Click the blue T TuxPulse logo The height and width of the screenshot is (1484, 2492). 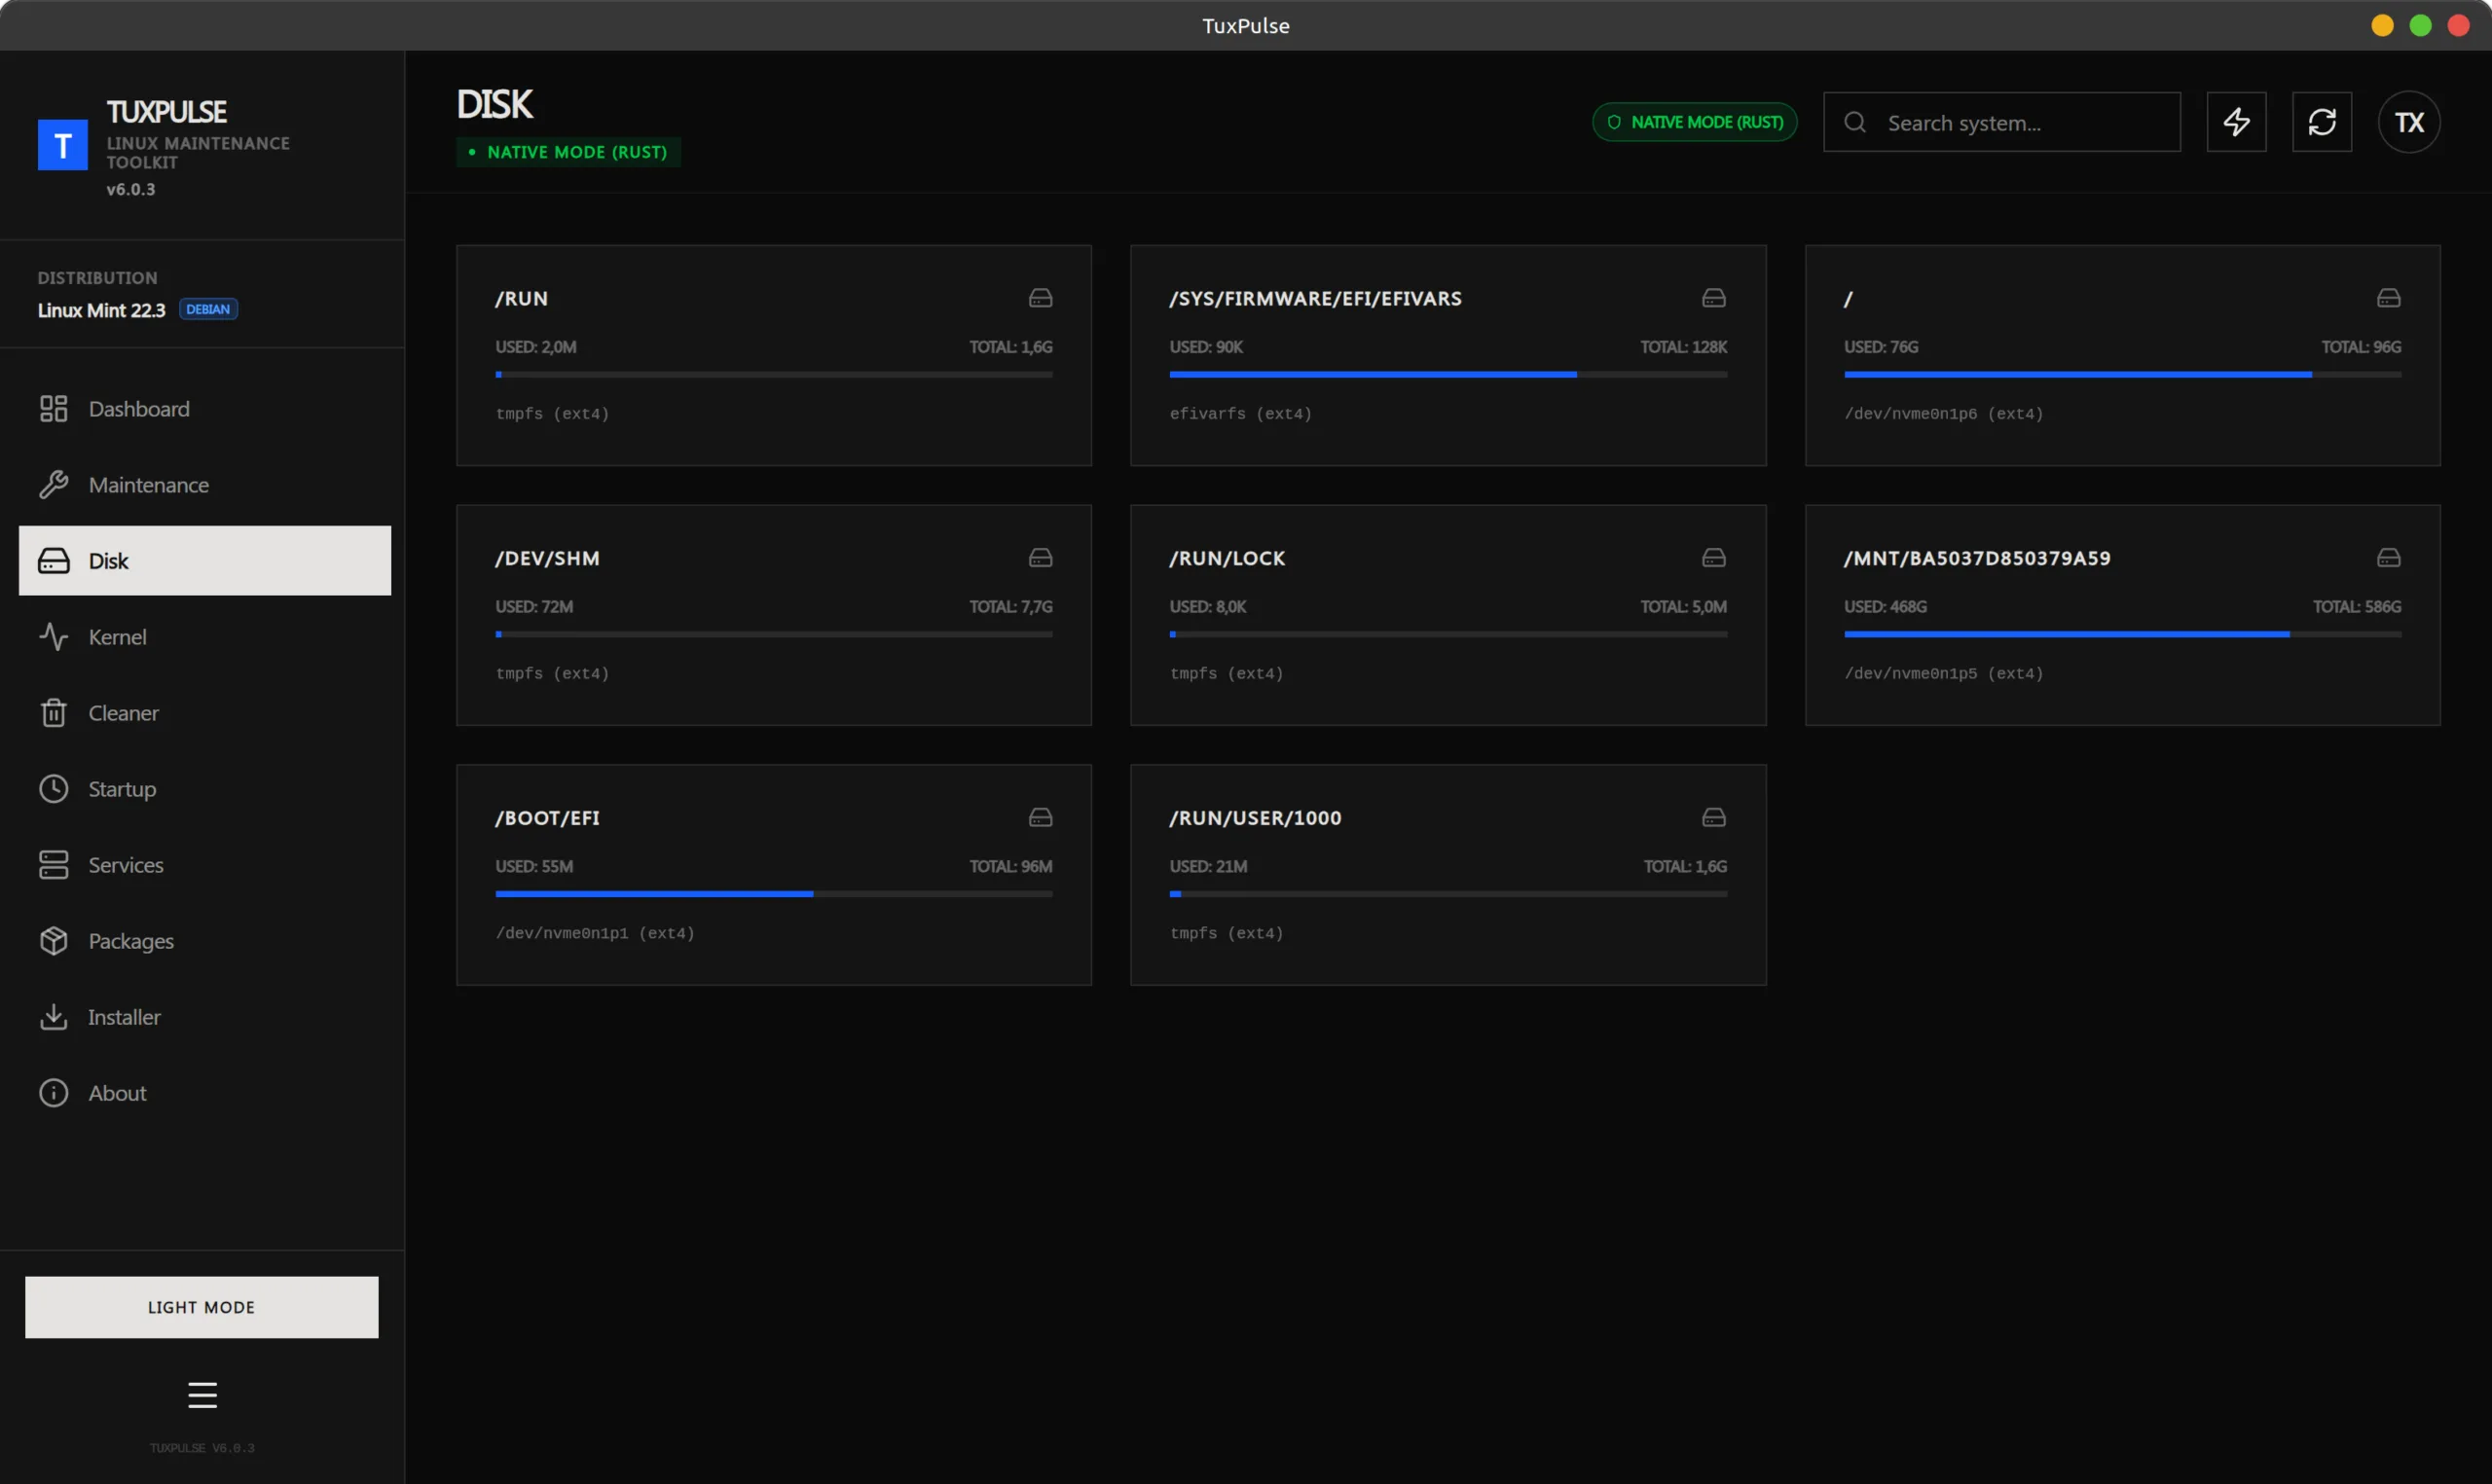coord(63,146)
